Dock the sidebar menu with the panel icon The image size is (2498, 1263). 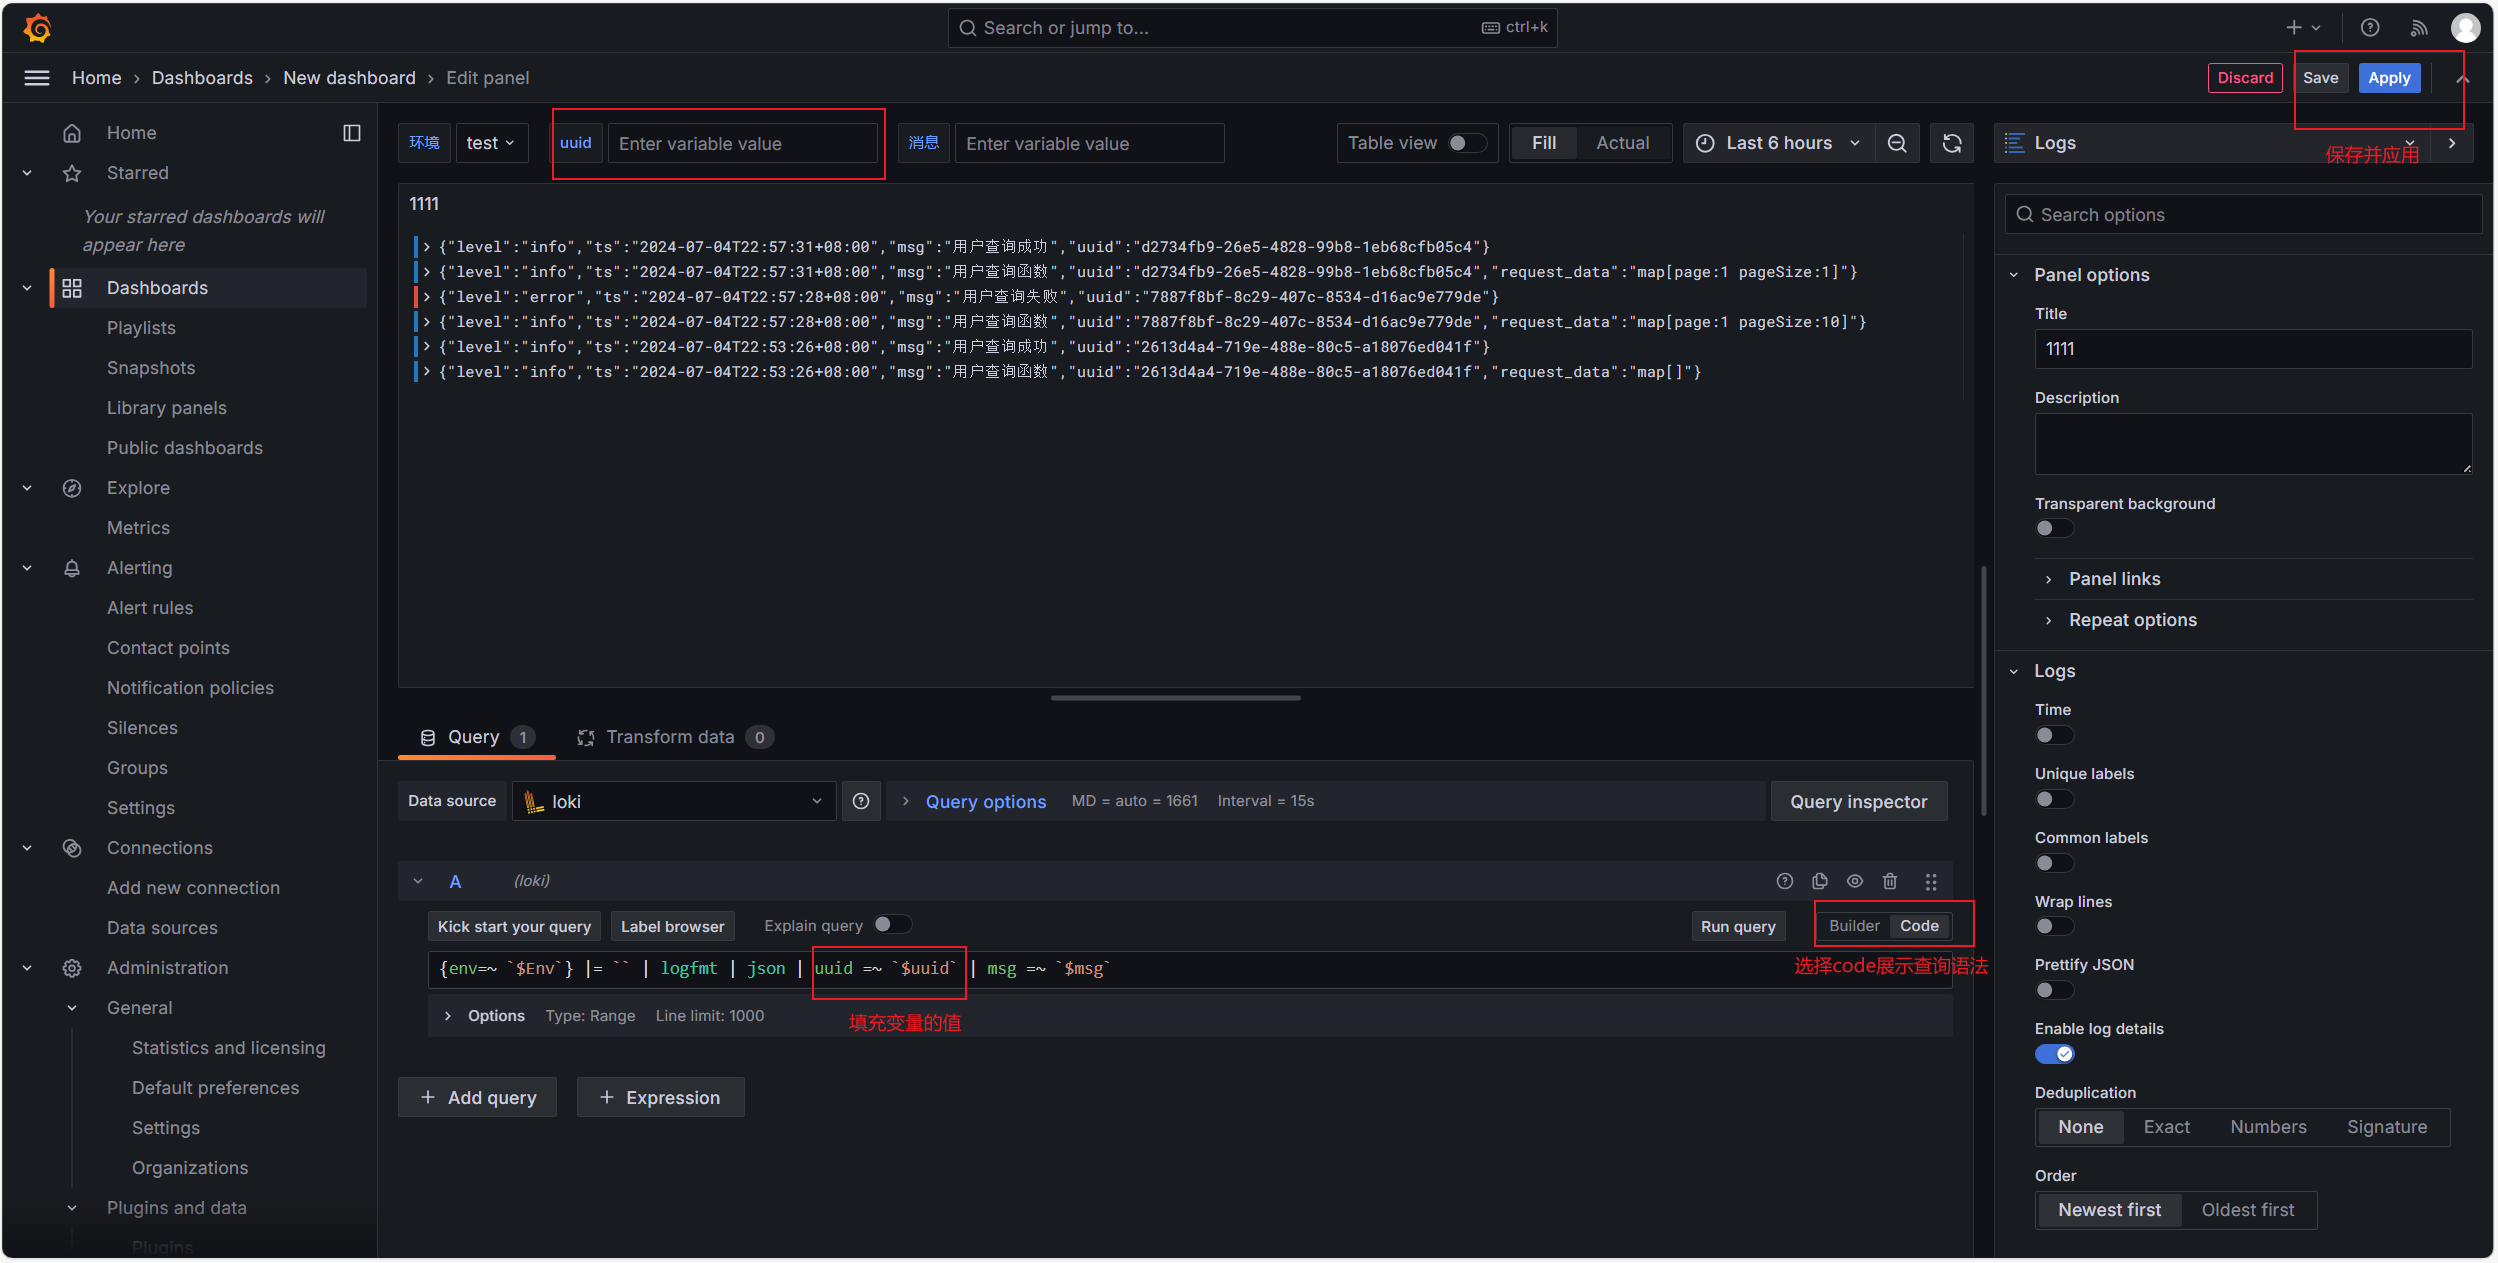coord(352,133)
